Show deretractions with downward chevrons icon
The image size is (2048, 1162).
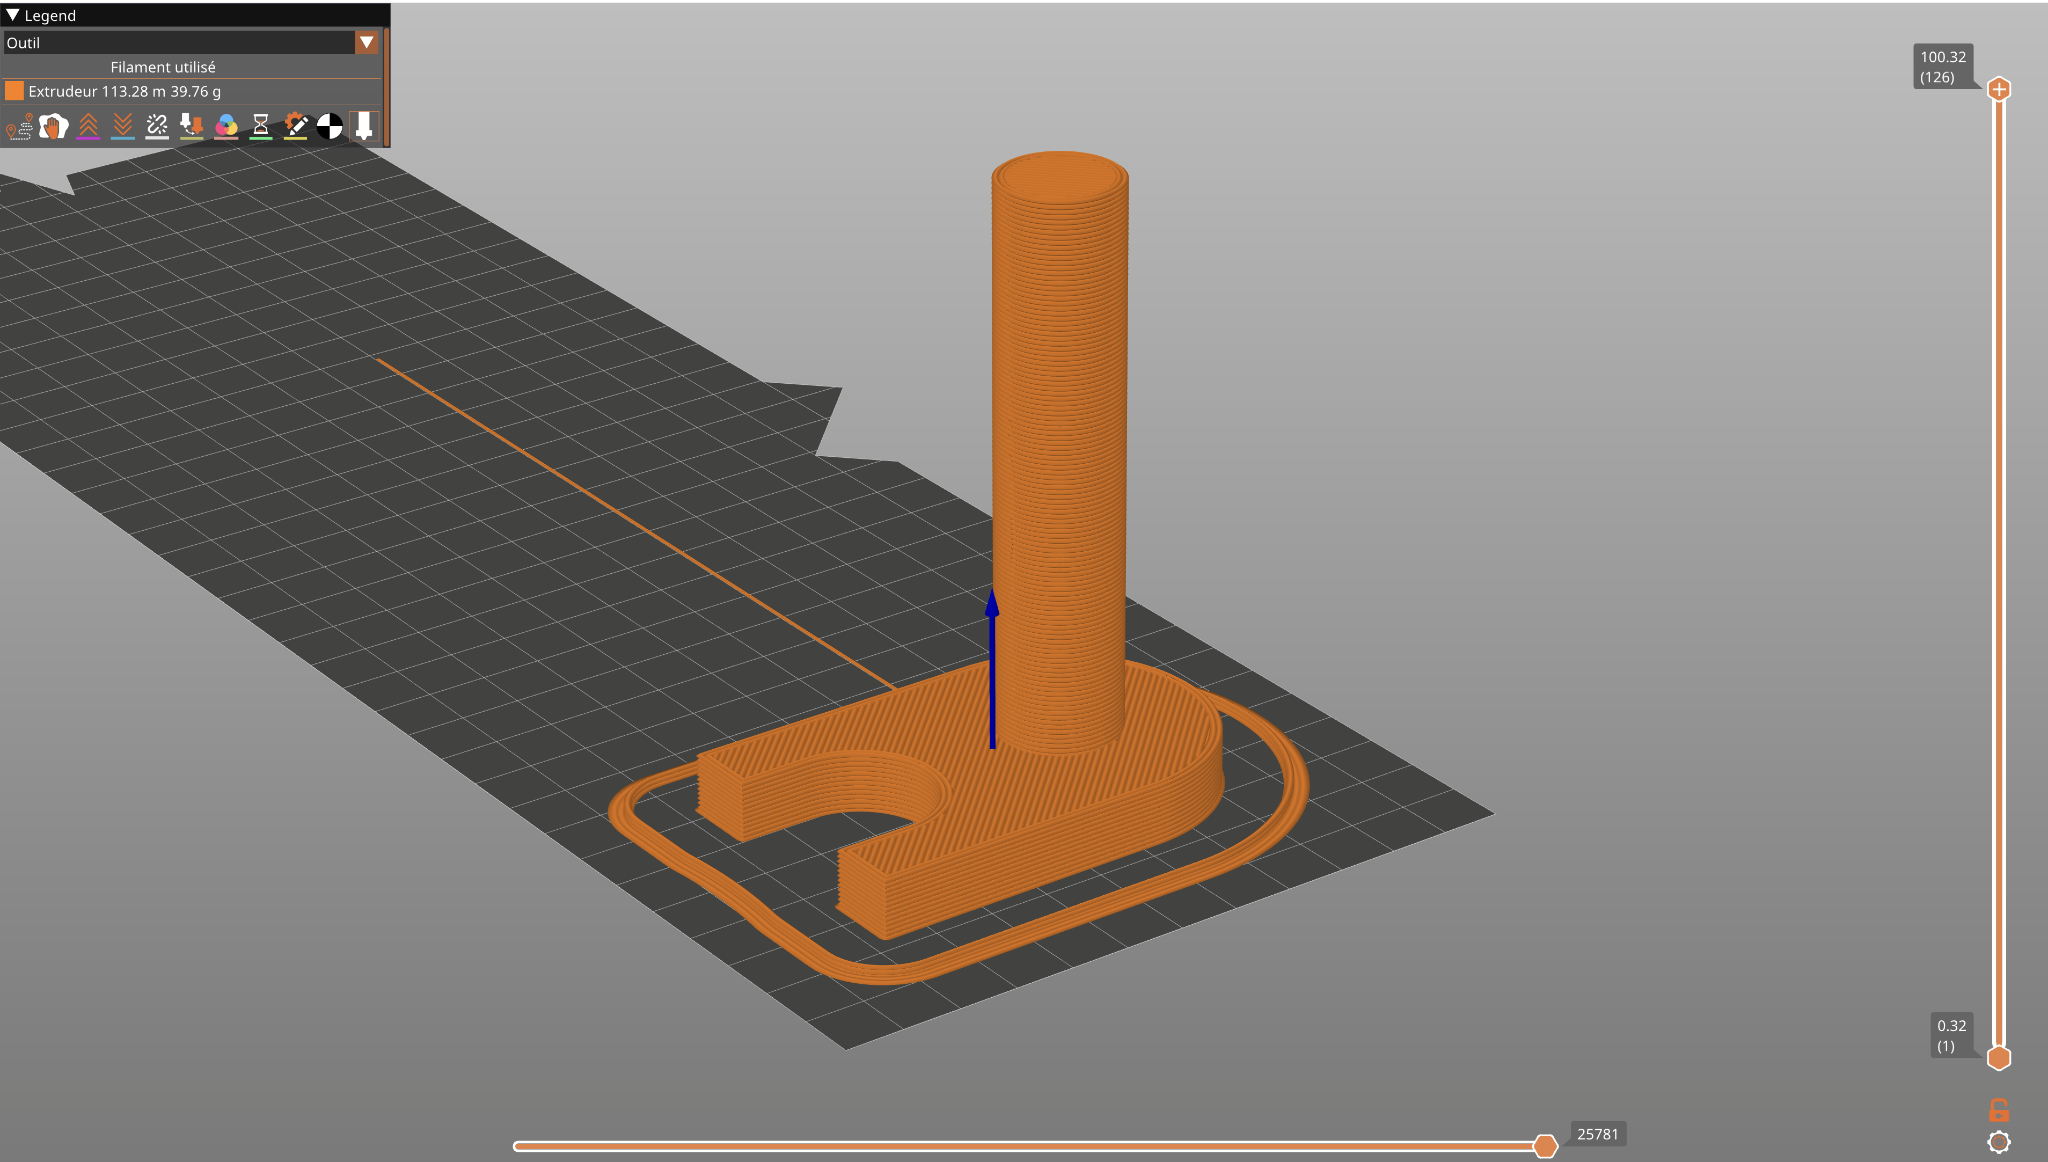(x=123, y=126)
